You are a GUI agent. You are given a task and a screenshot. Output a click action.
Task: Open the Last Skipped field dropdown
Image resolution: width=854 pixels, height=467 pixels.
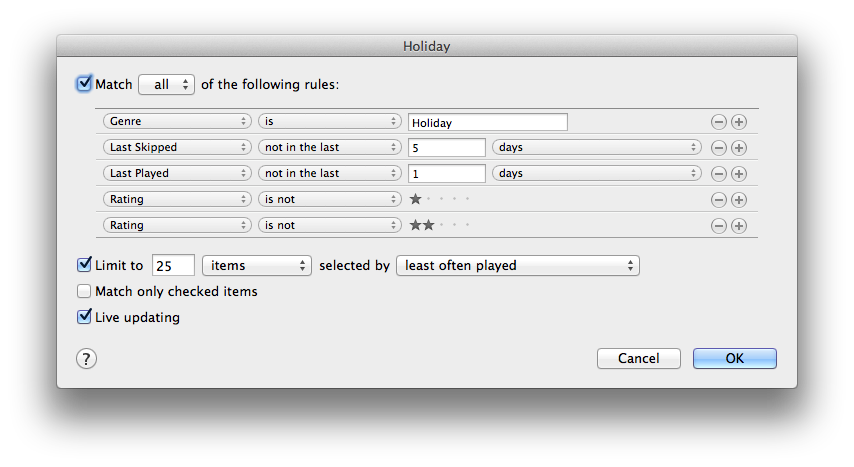click(x=177, y=147)
